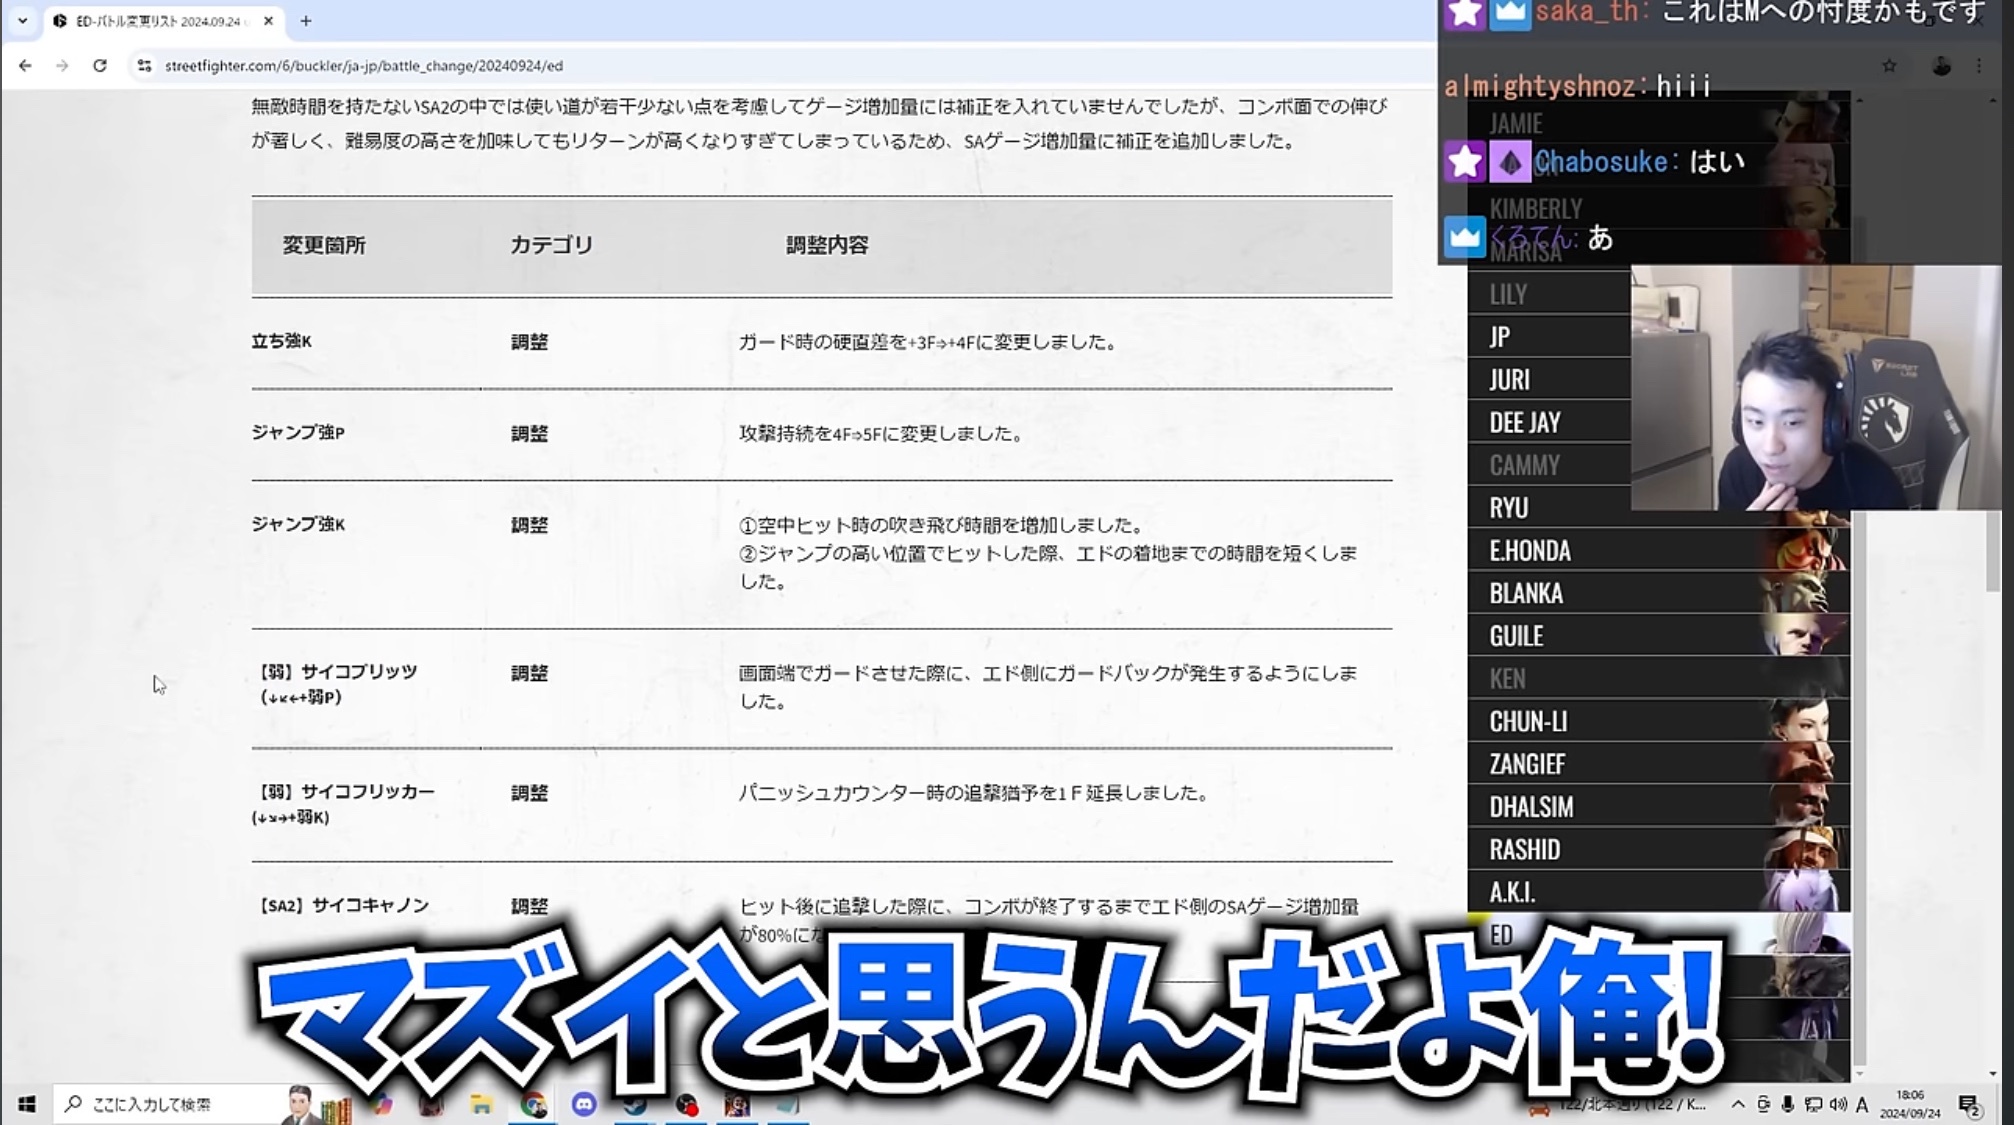
Task: Select LILY in the character list
Action: tap(1549, 294)
